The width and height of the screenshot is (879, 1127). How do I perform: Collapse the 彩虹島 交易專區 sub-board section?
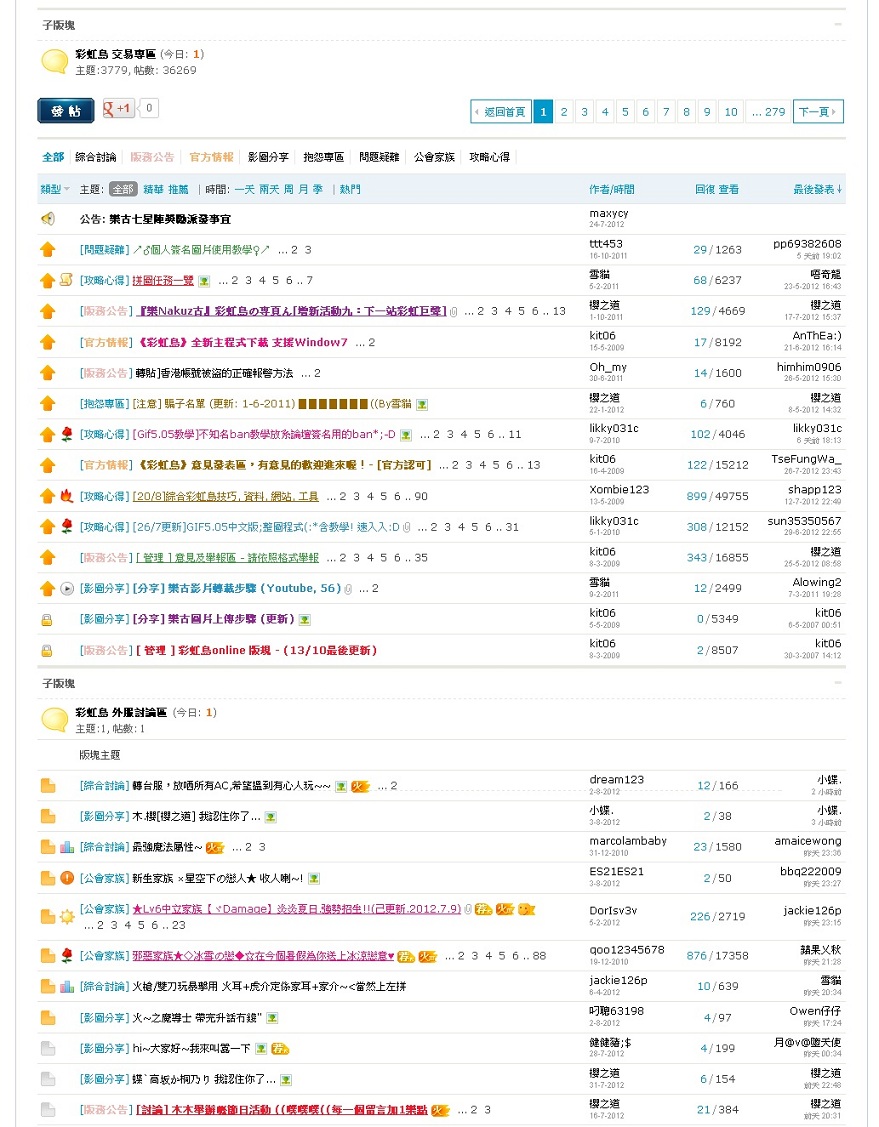point(838,24)
